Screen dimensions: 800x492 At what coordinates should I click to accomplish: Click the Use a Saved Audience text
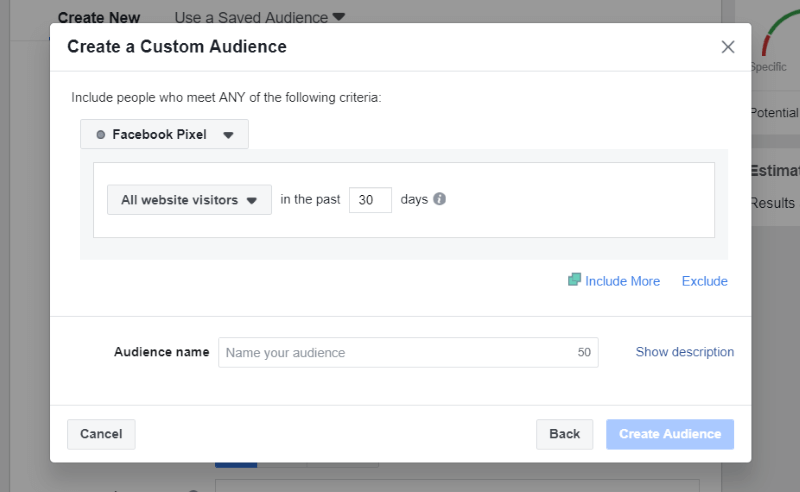click(x=251, y=17)
